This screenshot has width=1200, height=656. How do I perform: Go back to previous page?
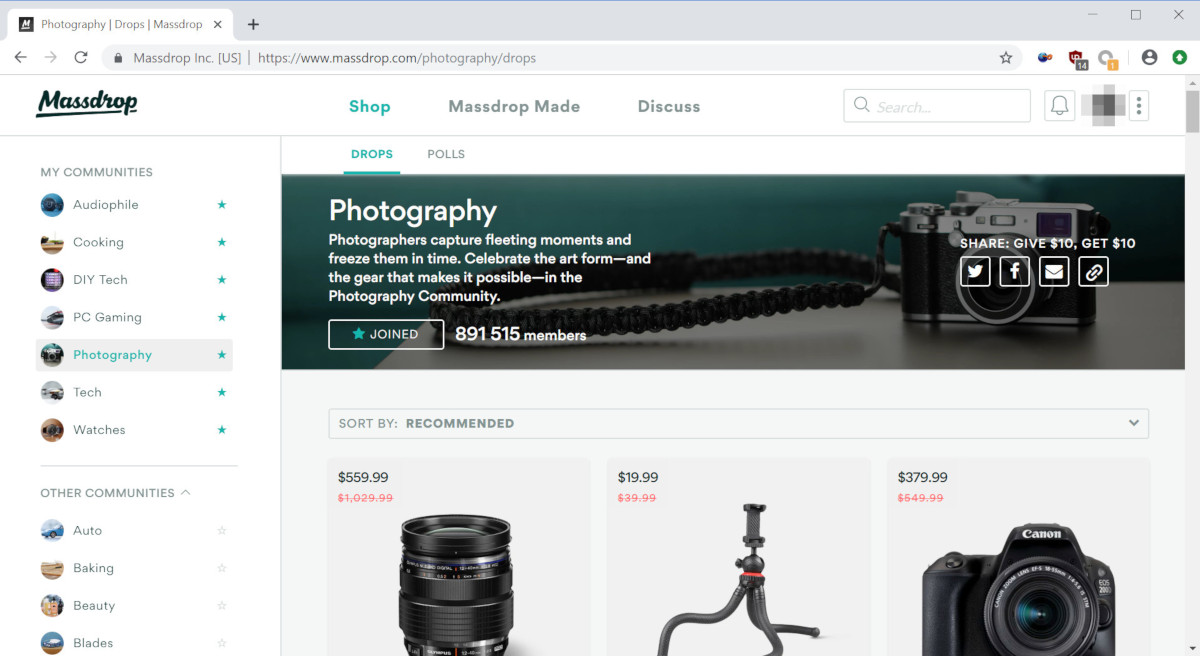coord(20,58)
